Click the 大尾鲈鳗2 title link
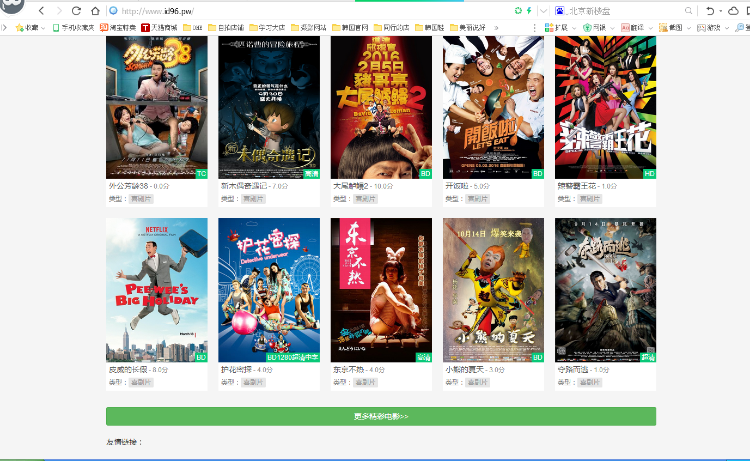Screen dimensions: 750x461 (351, 186)
